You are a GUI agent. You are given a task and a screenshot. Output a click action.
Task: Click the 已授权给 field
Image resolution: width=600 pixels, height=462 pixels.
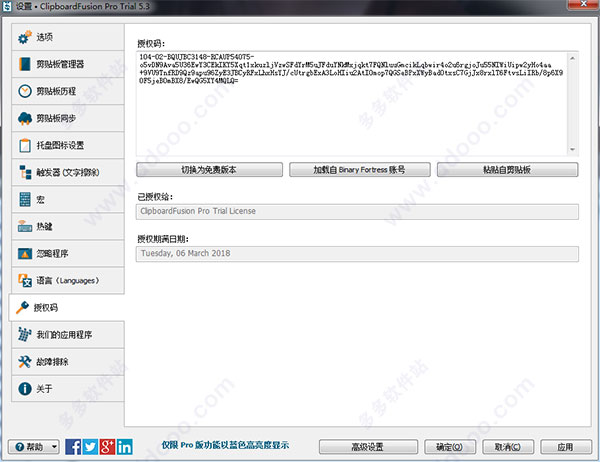357,211
